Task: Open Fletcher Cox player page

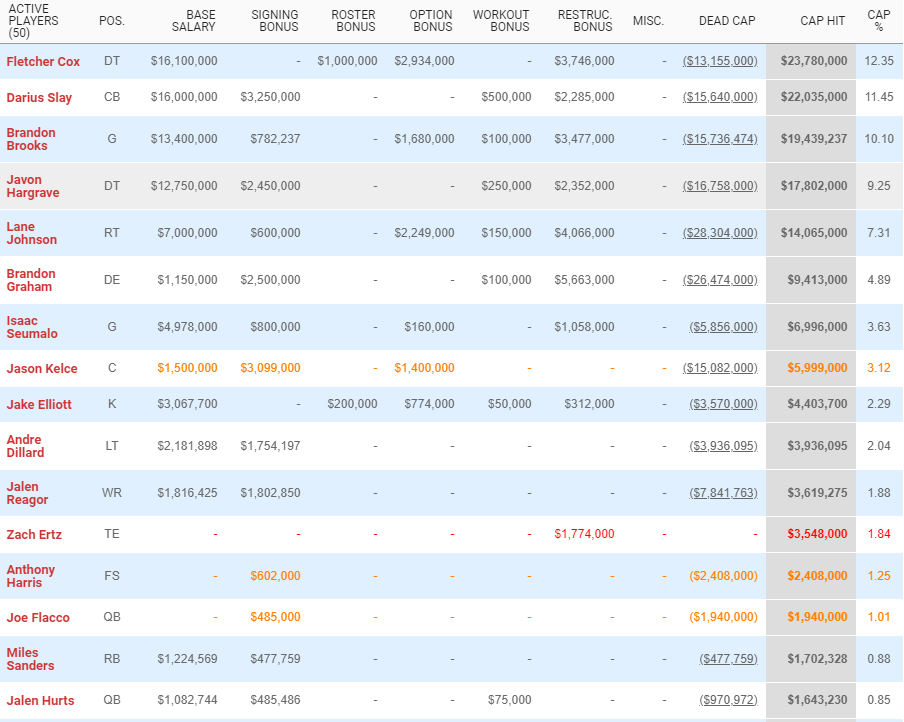Action: 43,61
